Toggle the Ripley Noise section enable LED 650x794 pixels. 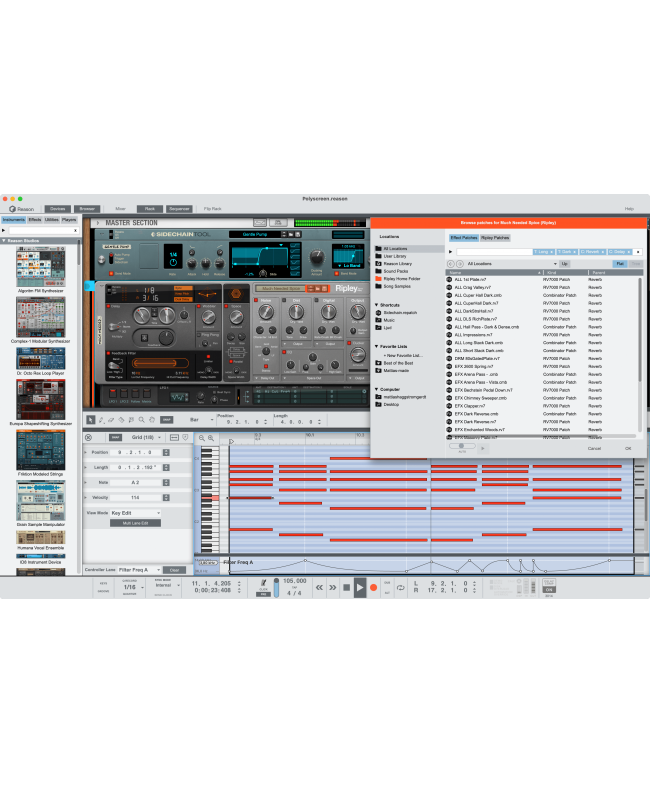[256, 300]
